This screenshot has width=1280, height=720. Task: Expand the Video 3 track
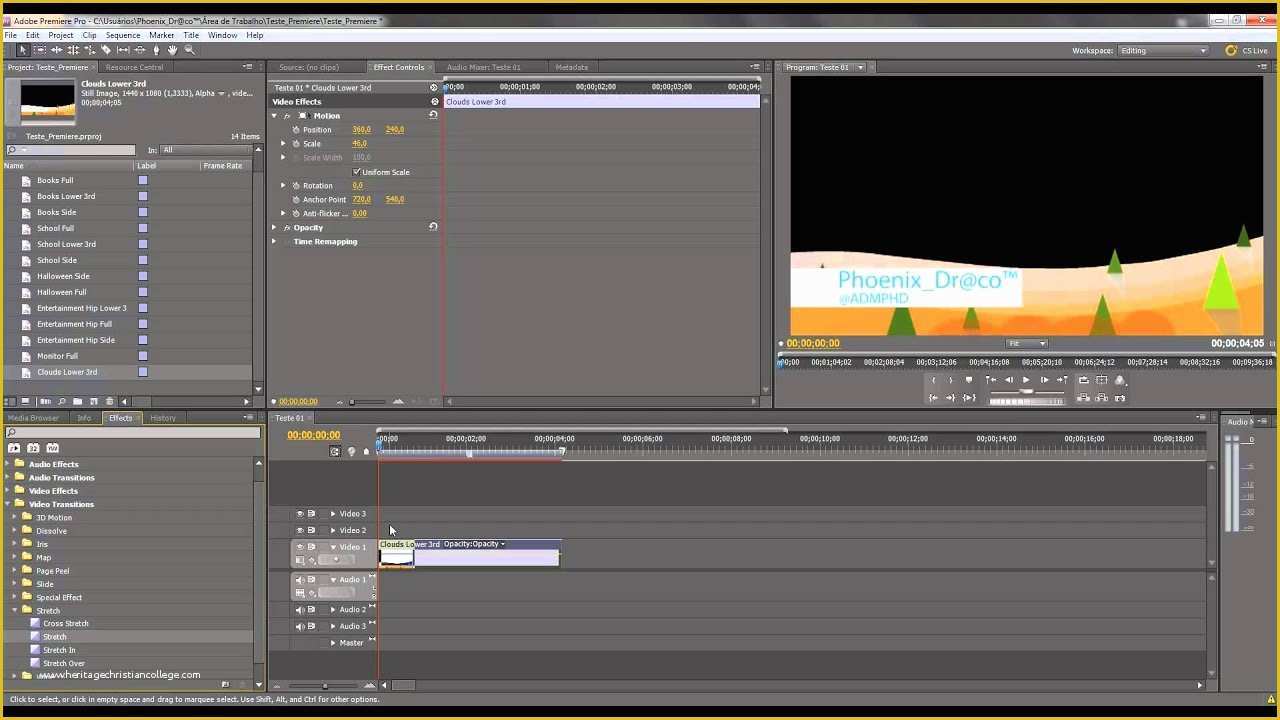click(x=333, y=514)
